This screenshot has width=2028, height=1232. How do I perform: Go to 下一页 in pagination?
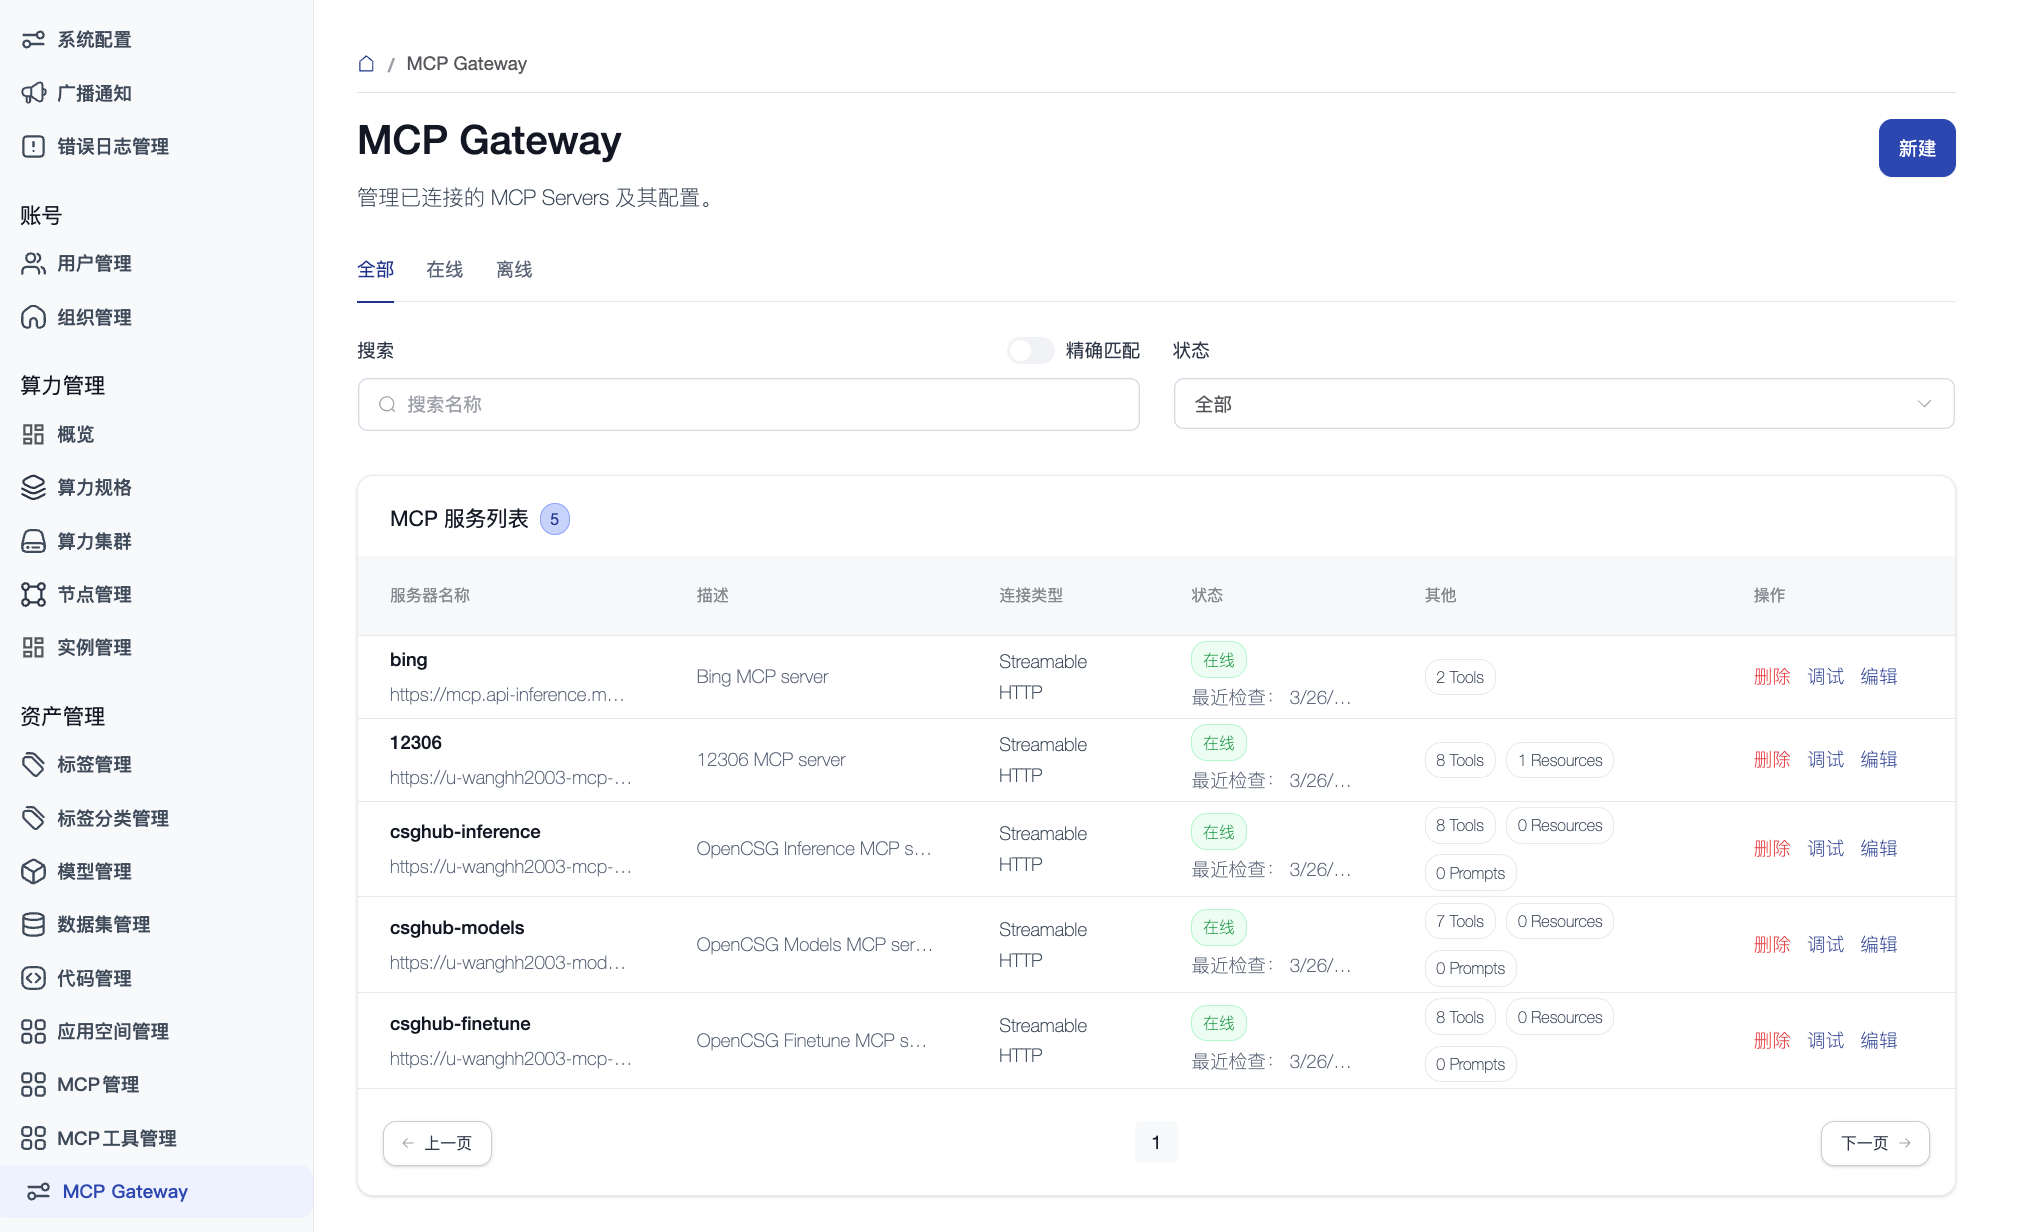(x=1874, y=1143)
